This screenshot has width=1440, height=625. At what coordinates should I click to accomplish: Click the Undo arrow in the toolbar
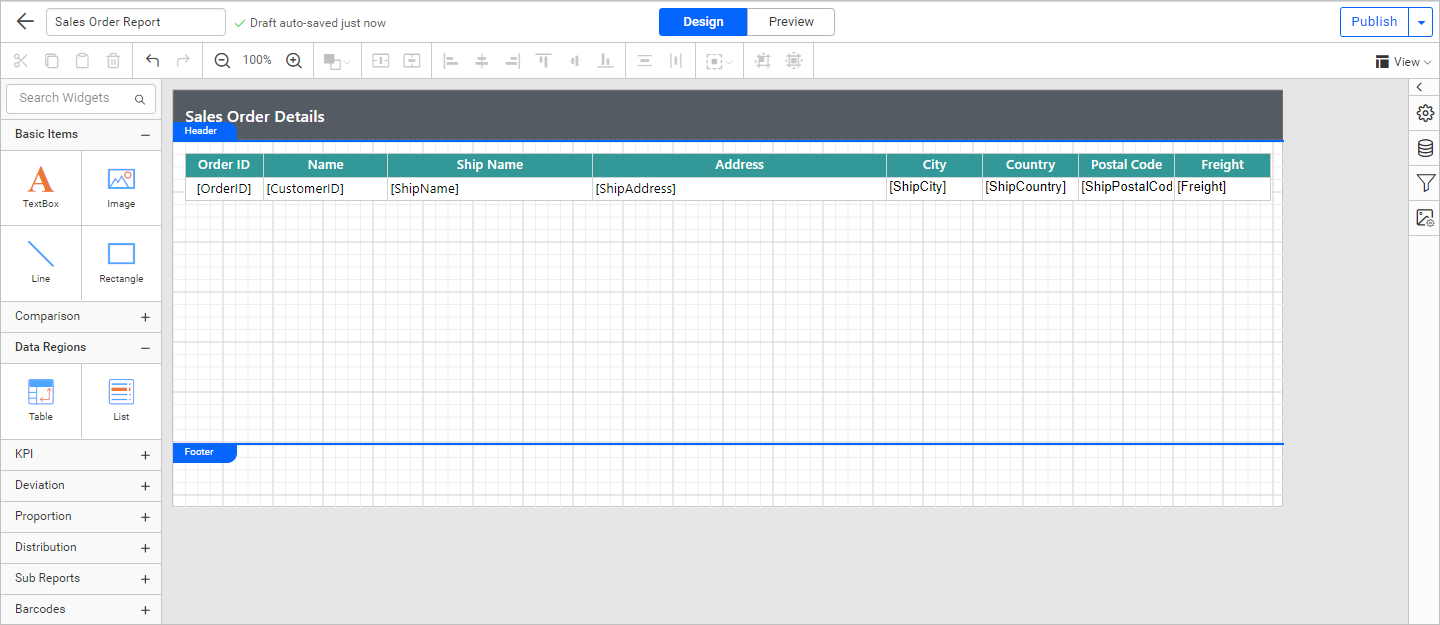[152, 60]
